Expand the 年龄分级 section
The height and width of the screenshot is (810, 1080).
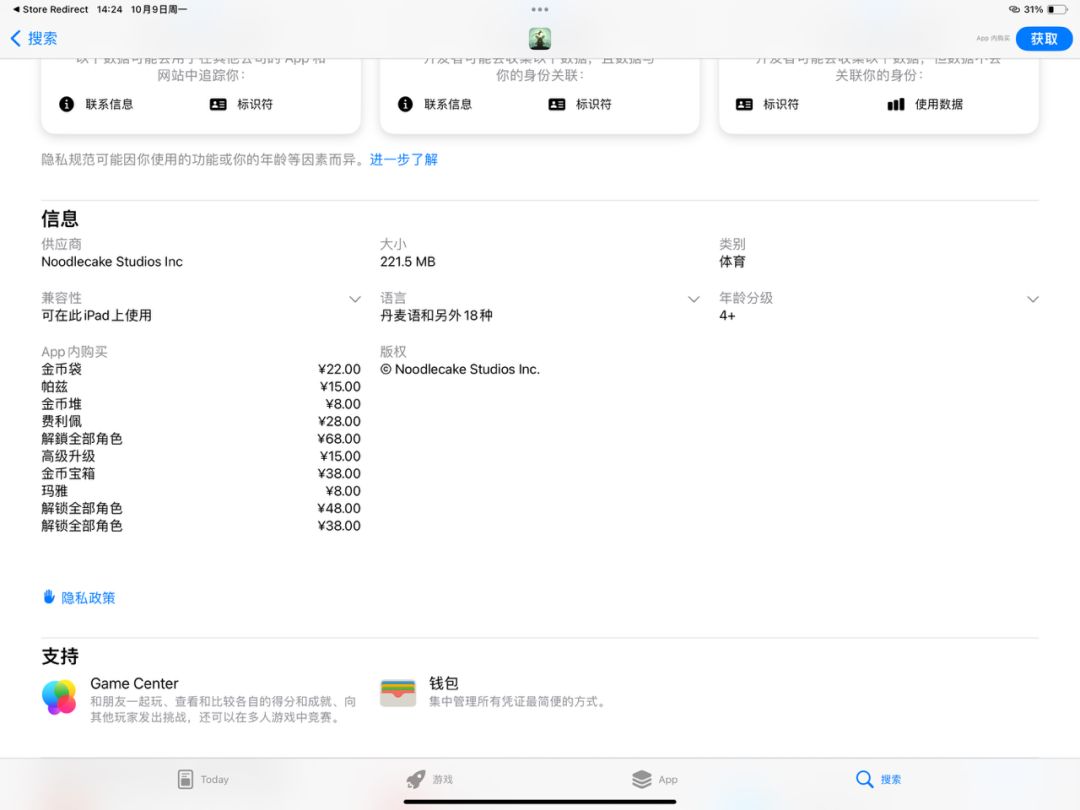(1032, 299)
